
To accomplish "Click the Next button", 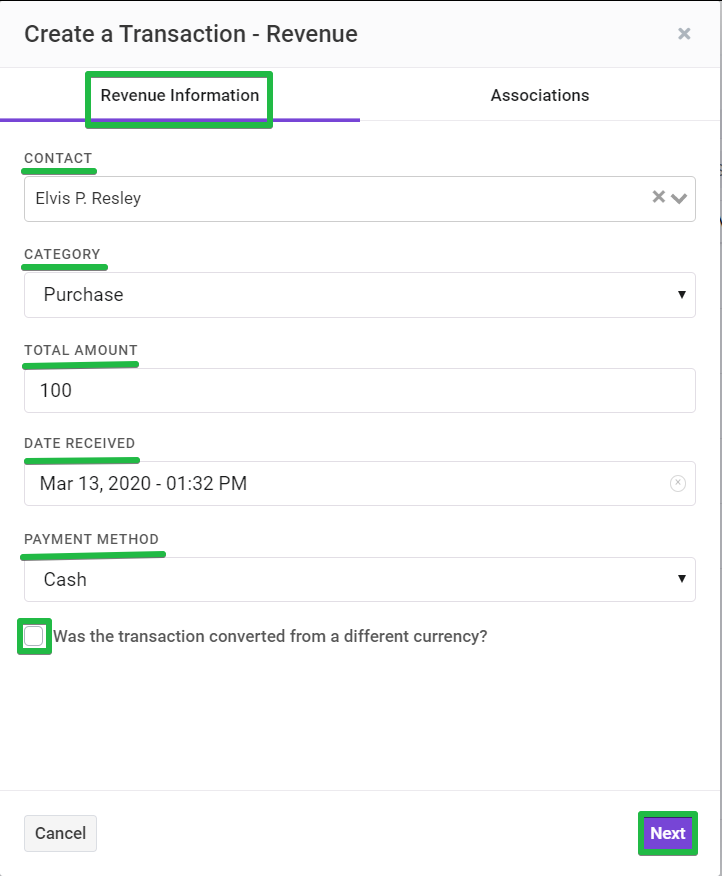I will point(668,833).
